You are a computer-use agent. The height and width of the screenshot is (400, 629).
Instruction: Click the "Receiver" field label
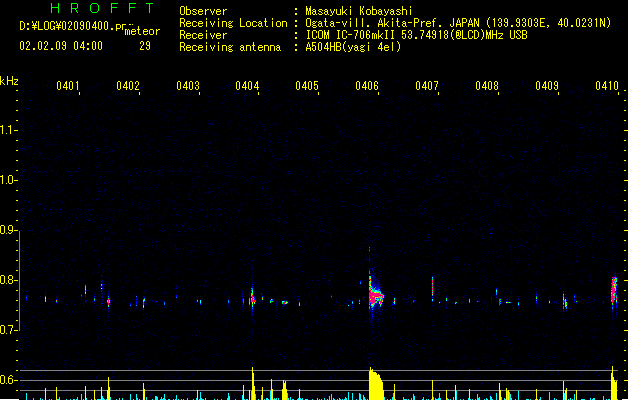pyautogui.click(x=203, y=35)
